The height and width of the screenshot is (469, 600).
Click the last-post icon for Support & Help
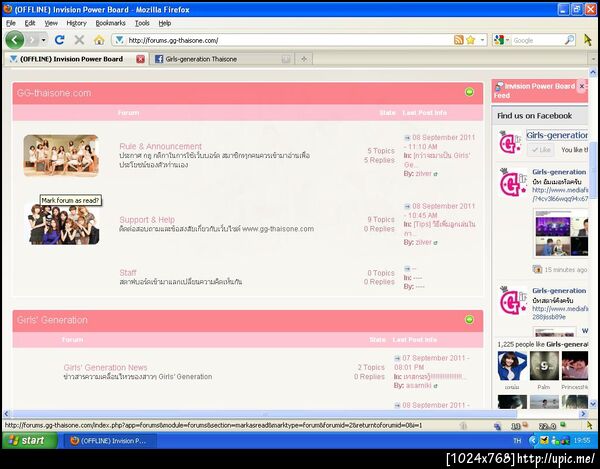[x=407, y=207]
